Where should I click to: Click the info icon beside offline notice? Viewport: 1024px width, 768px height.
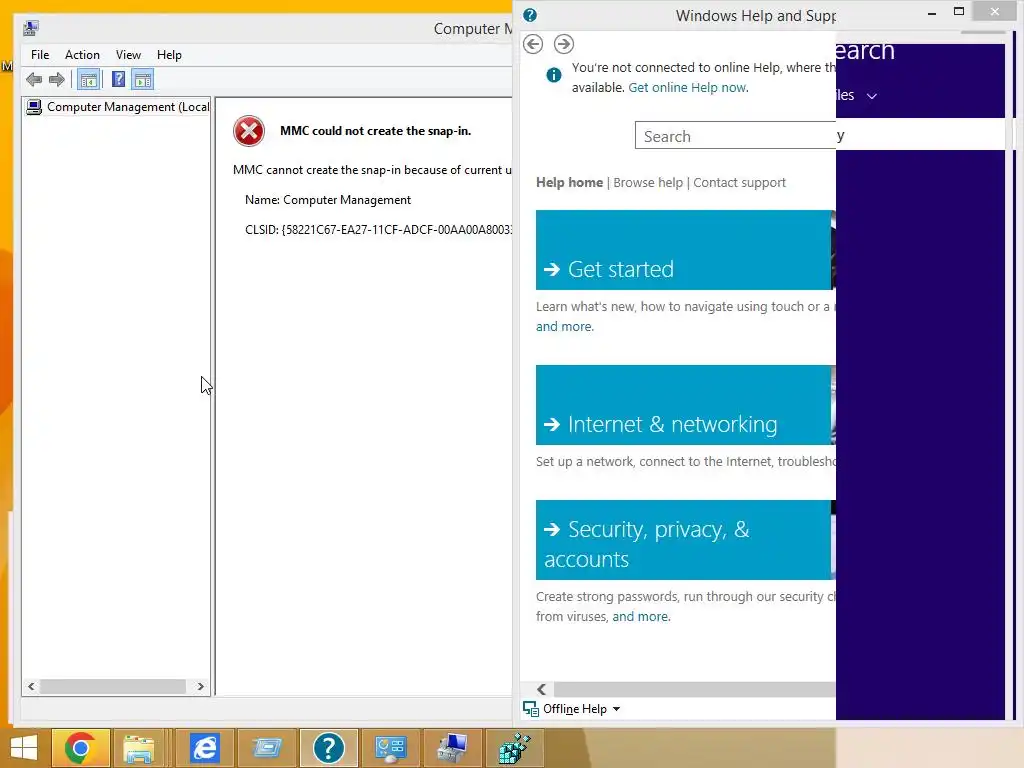tap(554, 75)
